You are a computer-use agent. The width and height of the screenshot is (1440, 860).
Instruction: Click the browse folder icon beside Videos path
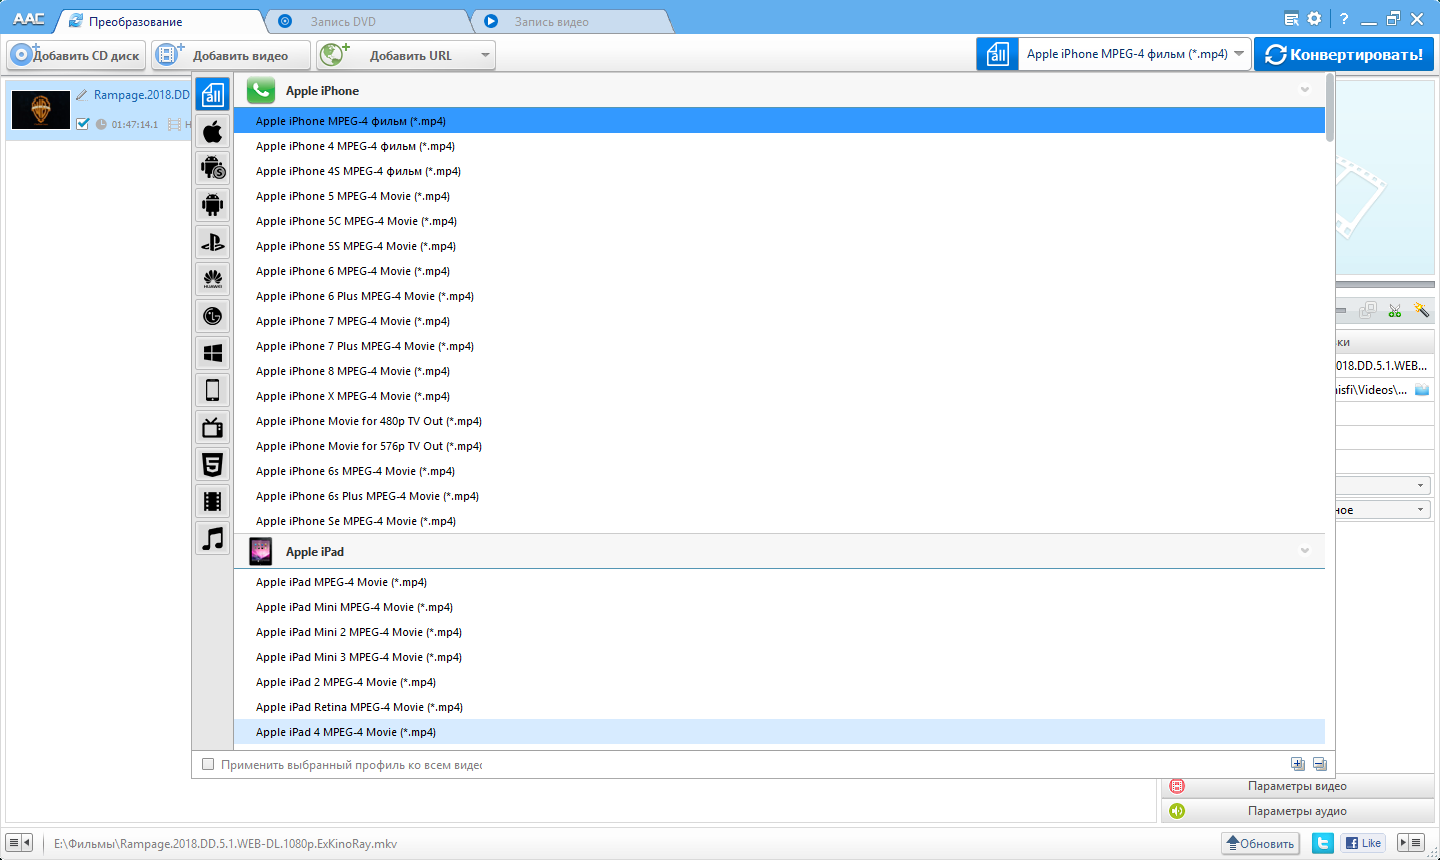pyautogui.click(x=1422, y=390)
